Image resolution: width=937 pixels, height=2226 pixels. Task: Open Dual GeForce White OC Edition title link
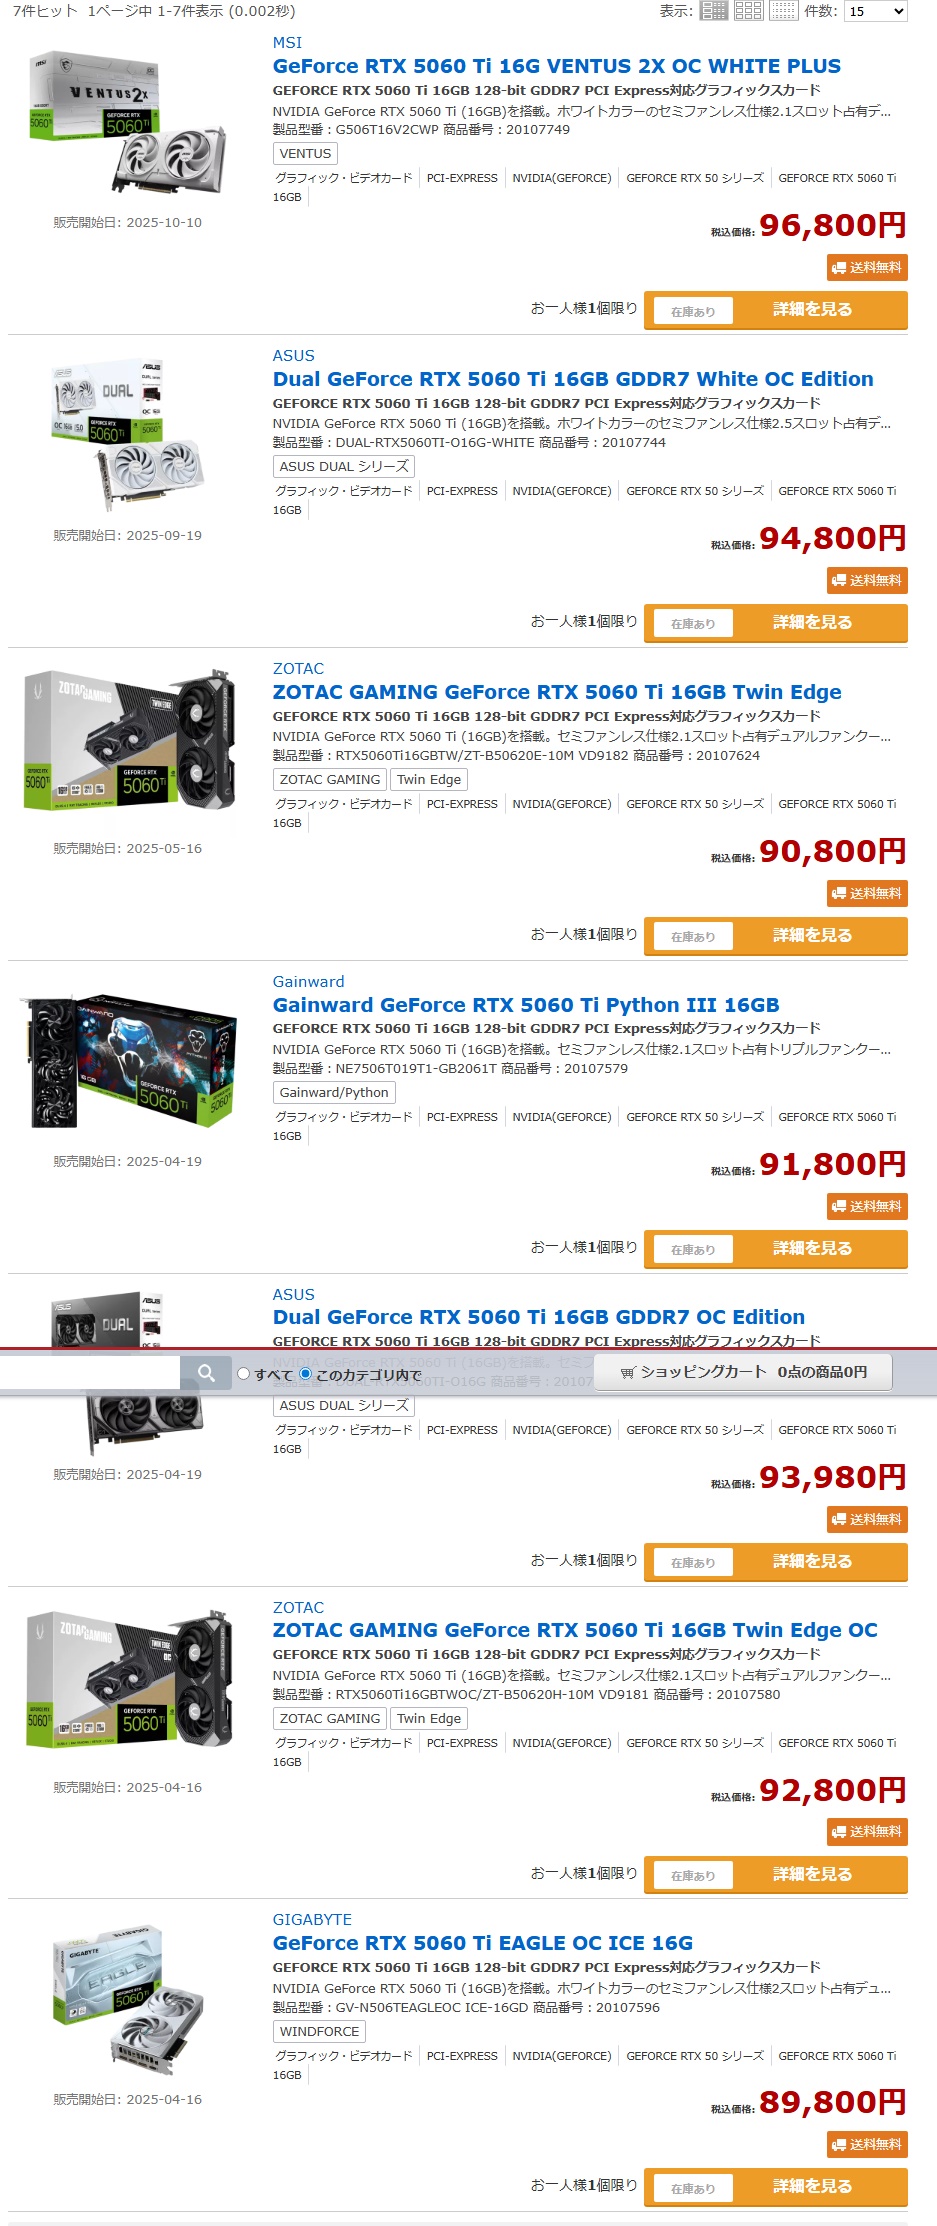coord(573,379)
